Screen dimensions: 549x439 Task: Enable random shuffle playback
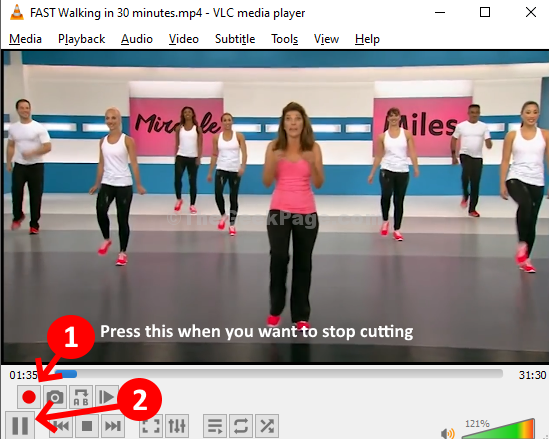tap(267, 426)
